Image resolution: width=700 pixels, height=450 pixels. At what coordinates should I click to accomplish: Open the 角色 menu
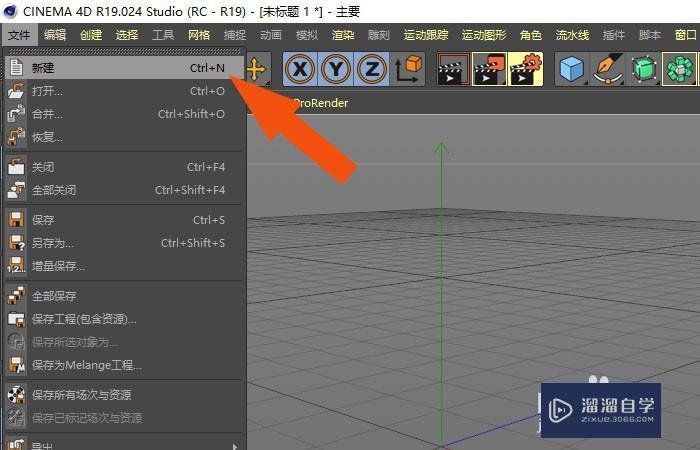531,35
